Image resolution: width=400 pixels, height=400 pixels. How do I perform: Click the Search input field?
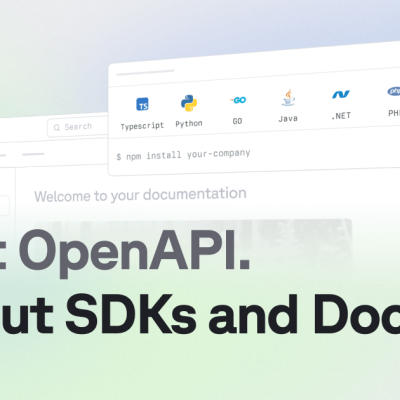pyautogui.click(x=78, y=127)
